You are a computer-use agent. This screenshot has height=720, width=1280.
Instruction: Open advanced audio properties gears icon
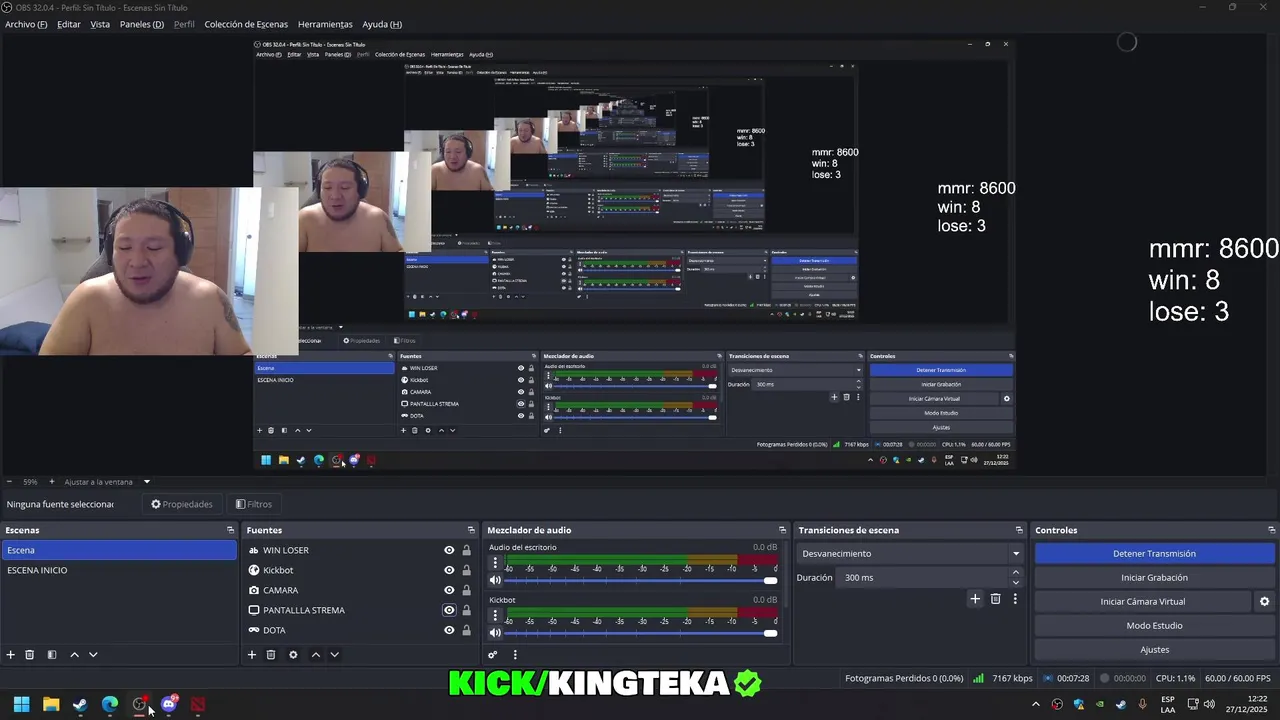[493, 655]
